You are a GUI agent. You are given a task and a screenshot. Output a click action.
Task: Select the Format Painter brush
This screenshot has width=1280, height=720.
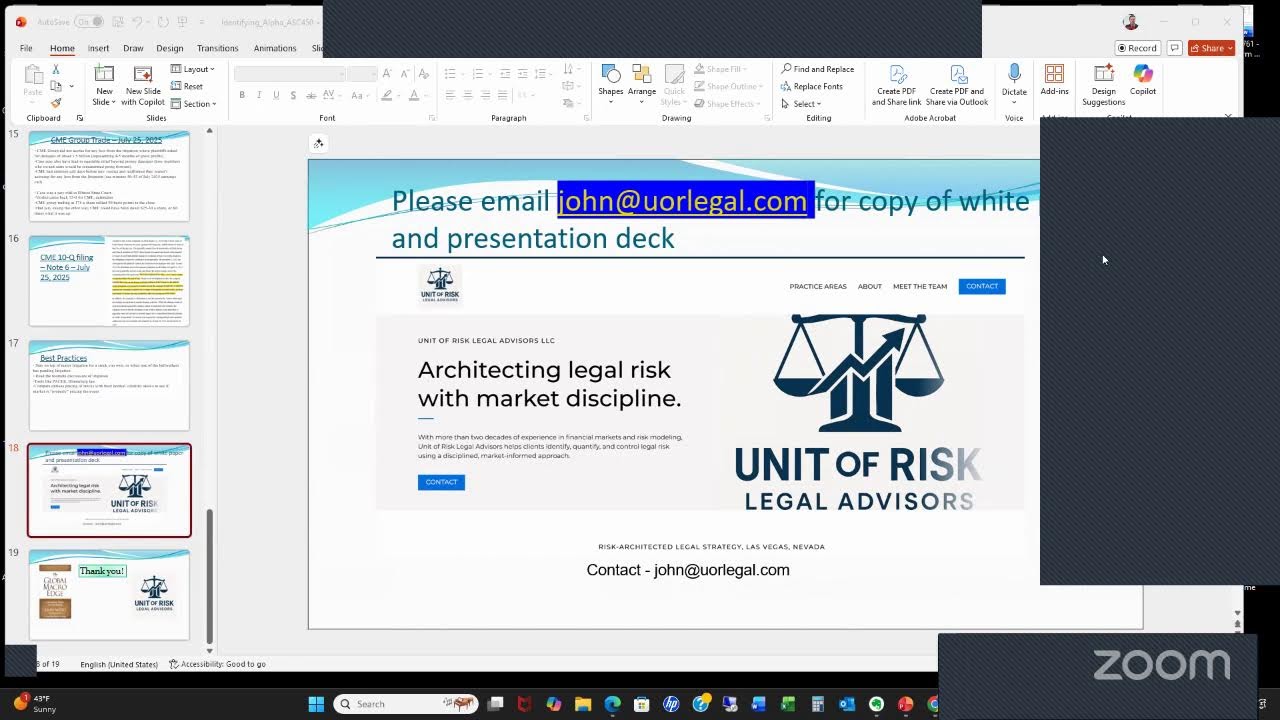[56, 102]
